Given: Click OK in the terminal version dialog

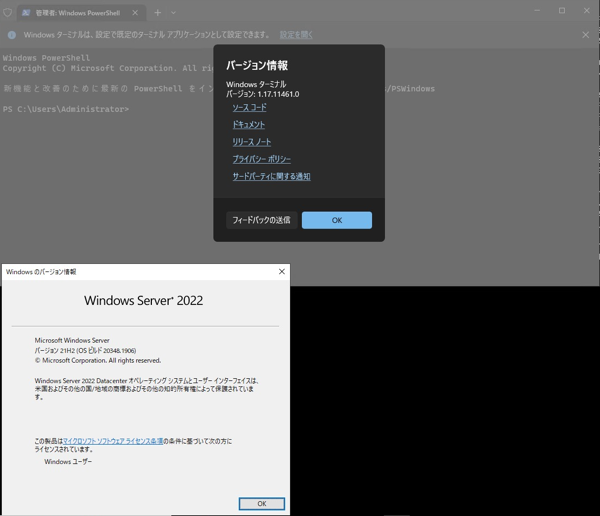Looking at the screenshot, I should tap(337, 220).
